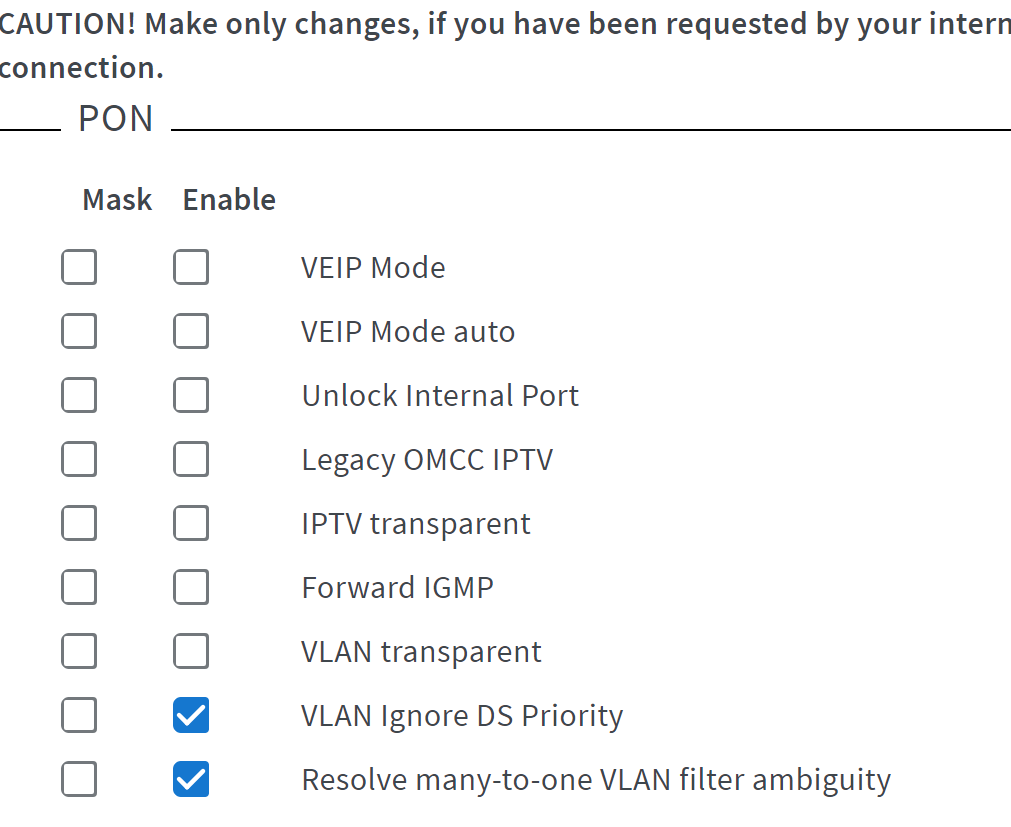Enable Legacy OMCC IPTV option

tap(191, 459)
